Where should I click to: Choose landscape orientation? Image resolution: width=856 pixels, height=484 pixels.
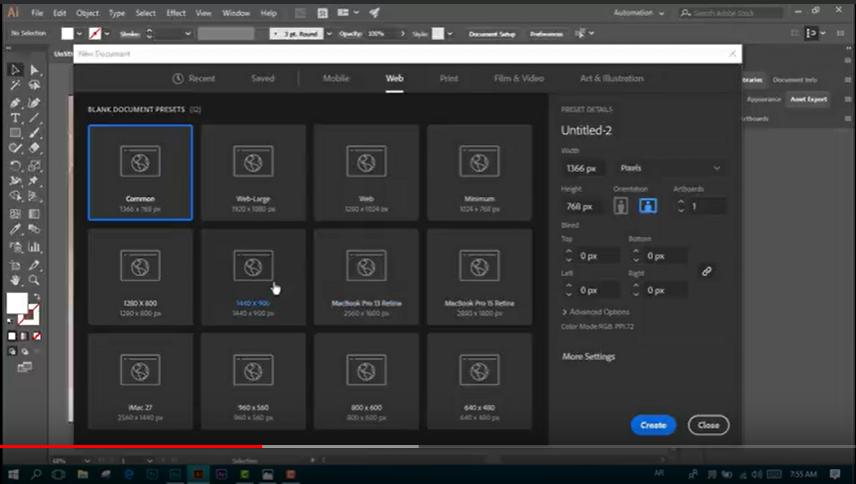point(648,206)
